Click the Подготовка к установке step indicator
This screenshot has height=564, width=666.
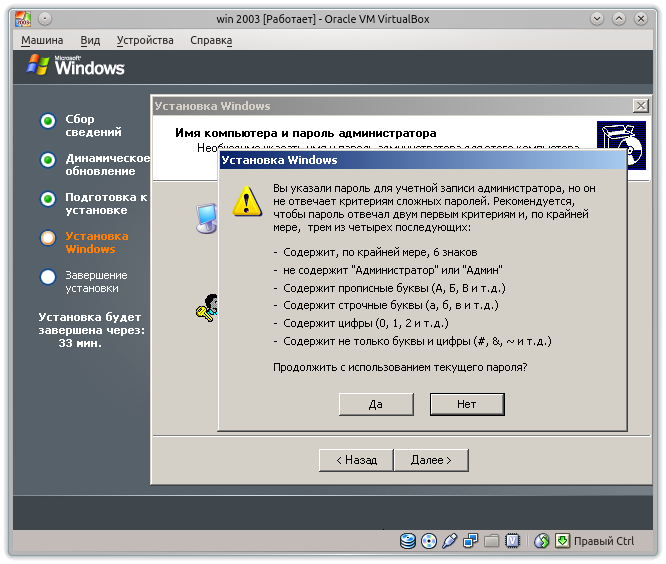click(x=48, y=199)
